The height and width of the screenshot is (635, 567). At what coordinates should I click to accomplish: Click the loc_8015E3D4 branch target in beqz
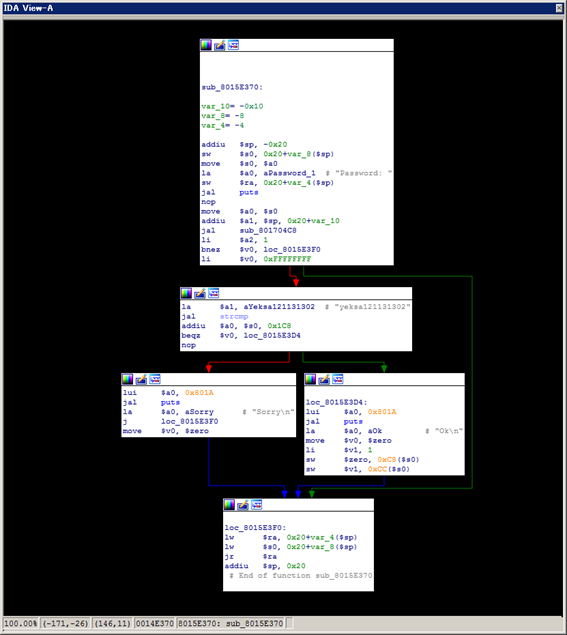click(272, 335)
